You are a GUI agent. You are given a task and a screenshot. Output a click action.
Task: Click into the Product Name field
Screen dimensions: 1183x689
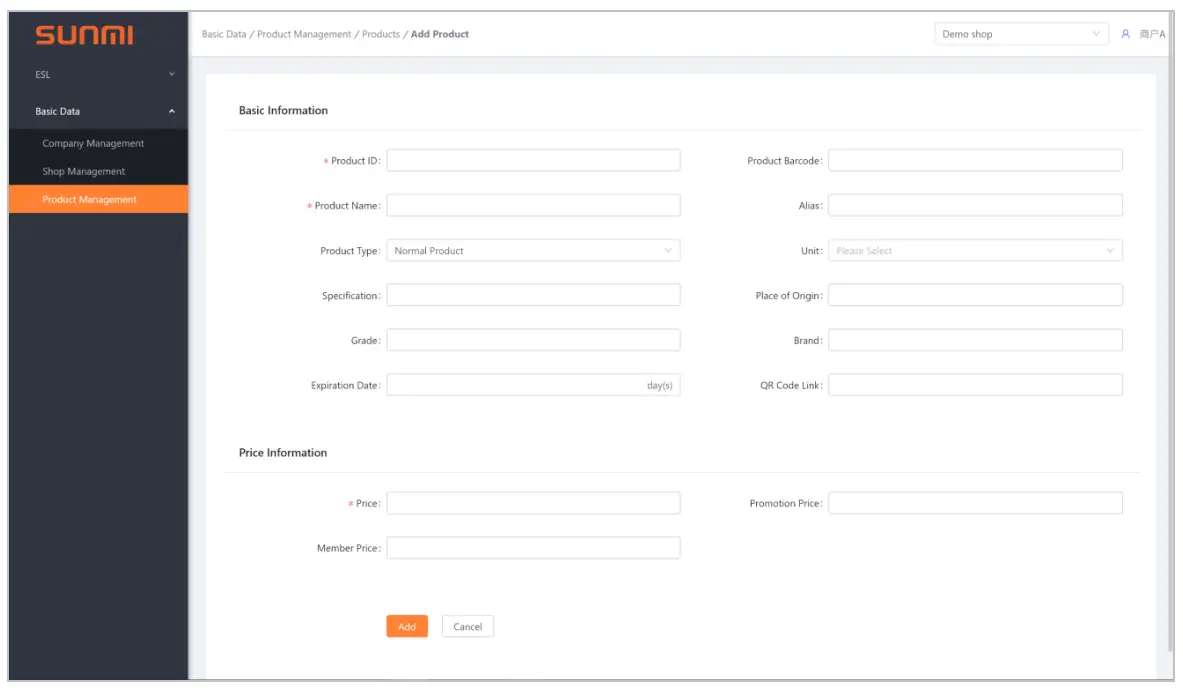click(533, 206)
